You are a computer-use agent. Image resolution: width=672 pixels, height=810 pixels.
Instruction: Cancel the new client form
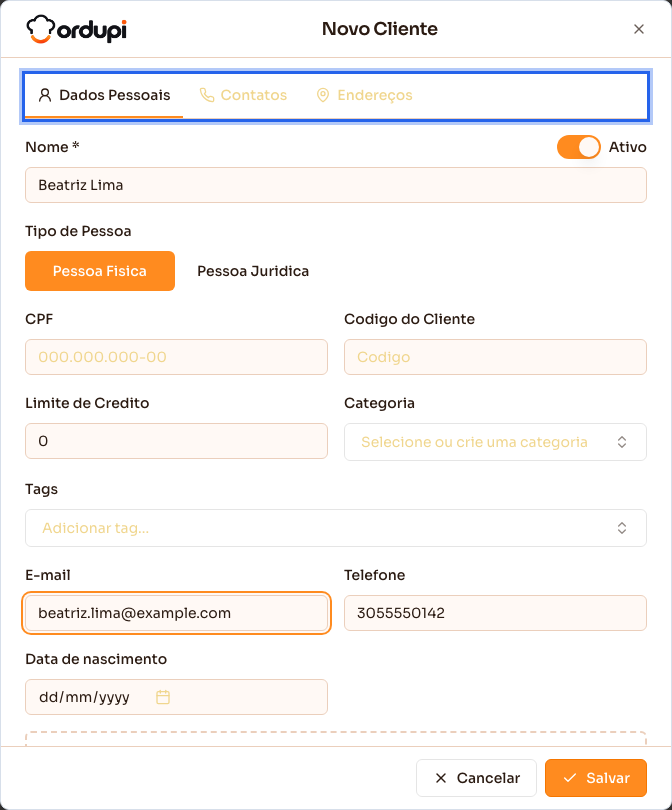click(476, 778)
